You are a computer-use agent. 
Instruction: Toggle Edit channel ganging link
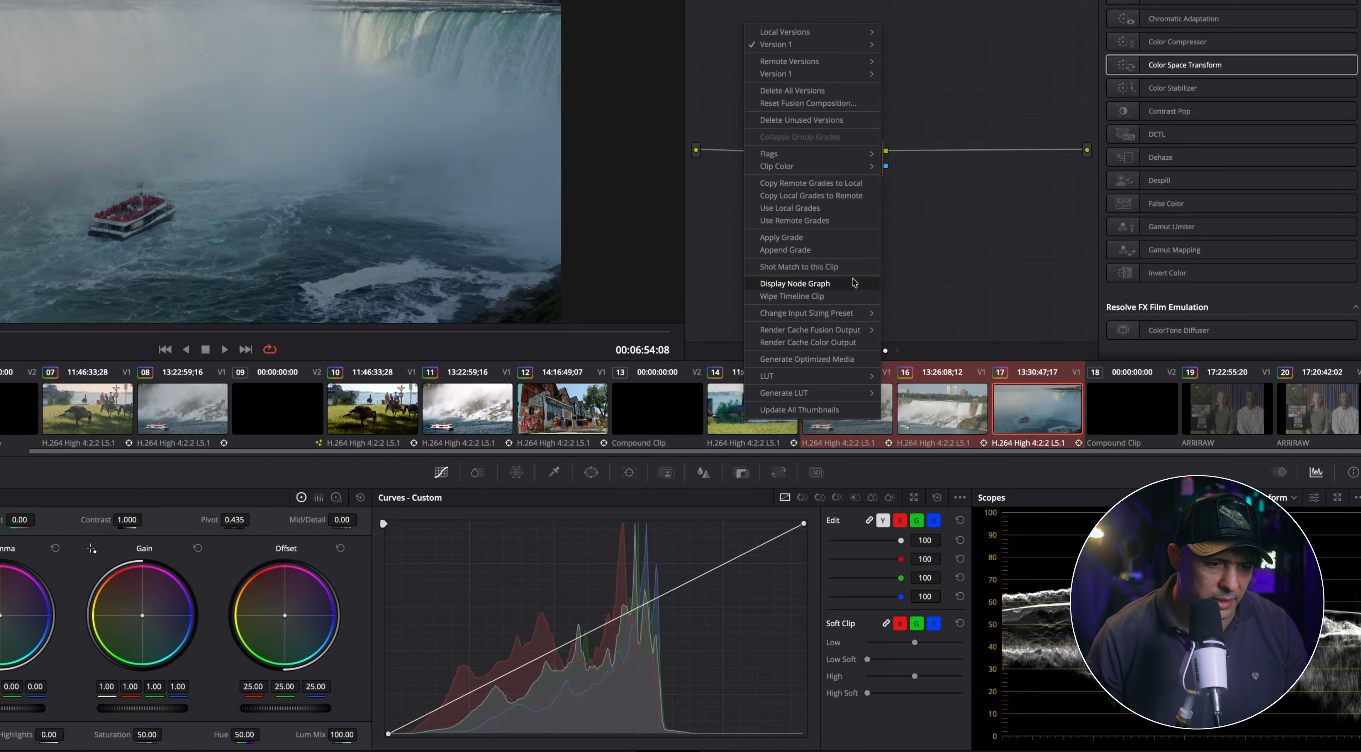click(x=869, y=520)
